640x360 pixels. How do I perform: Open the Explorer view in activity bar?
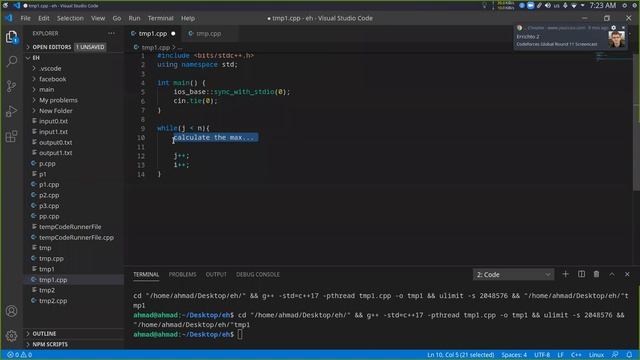11,37
